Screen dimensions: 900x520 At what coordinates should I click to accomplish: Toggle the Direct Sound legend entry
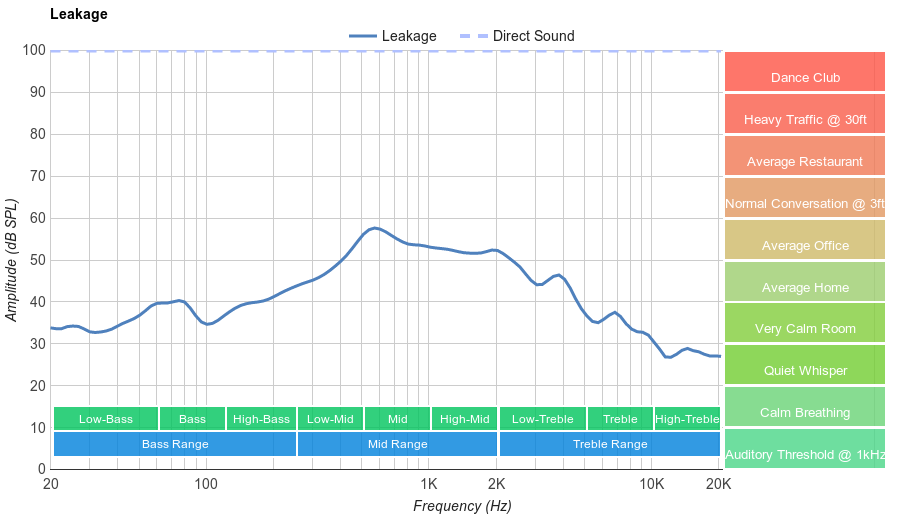531,36
